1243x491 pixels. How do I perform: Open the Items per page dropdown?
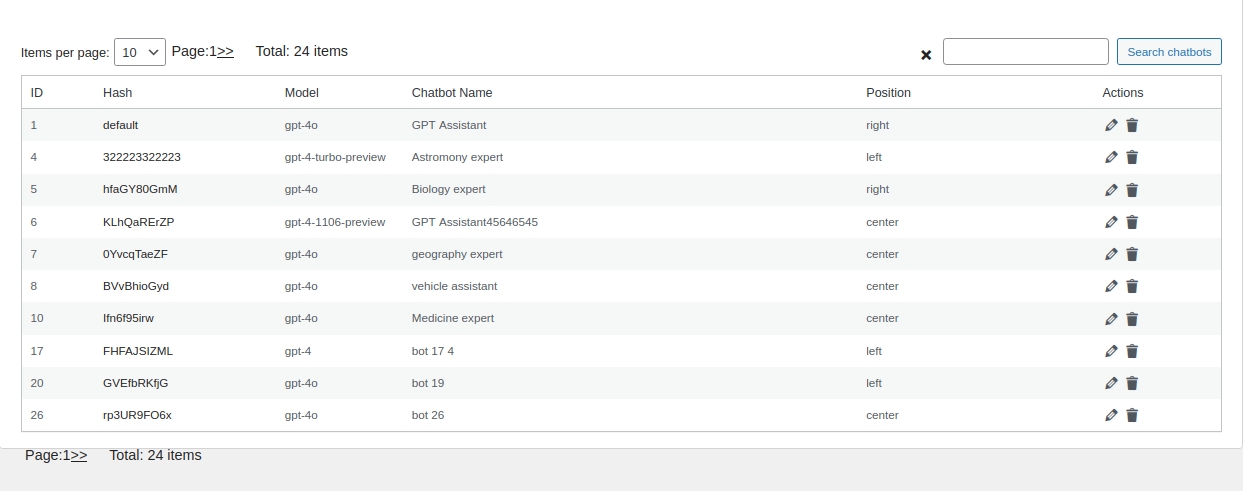(x=140, y=52)
